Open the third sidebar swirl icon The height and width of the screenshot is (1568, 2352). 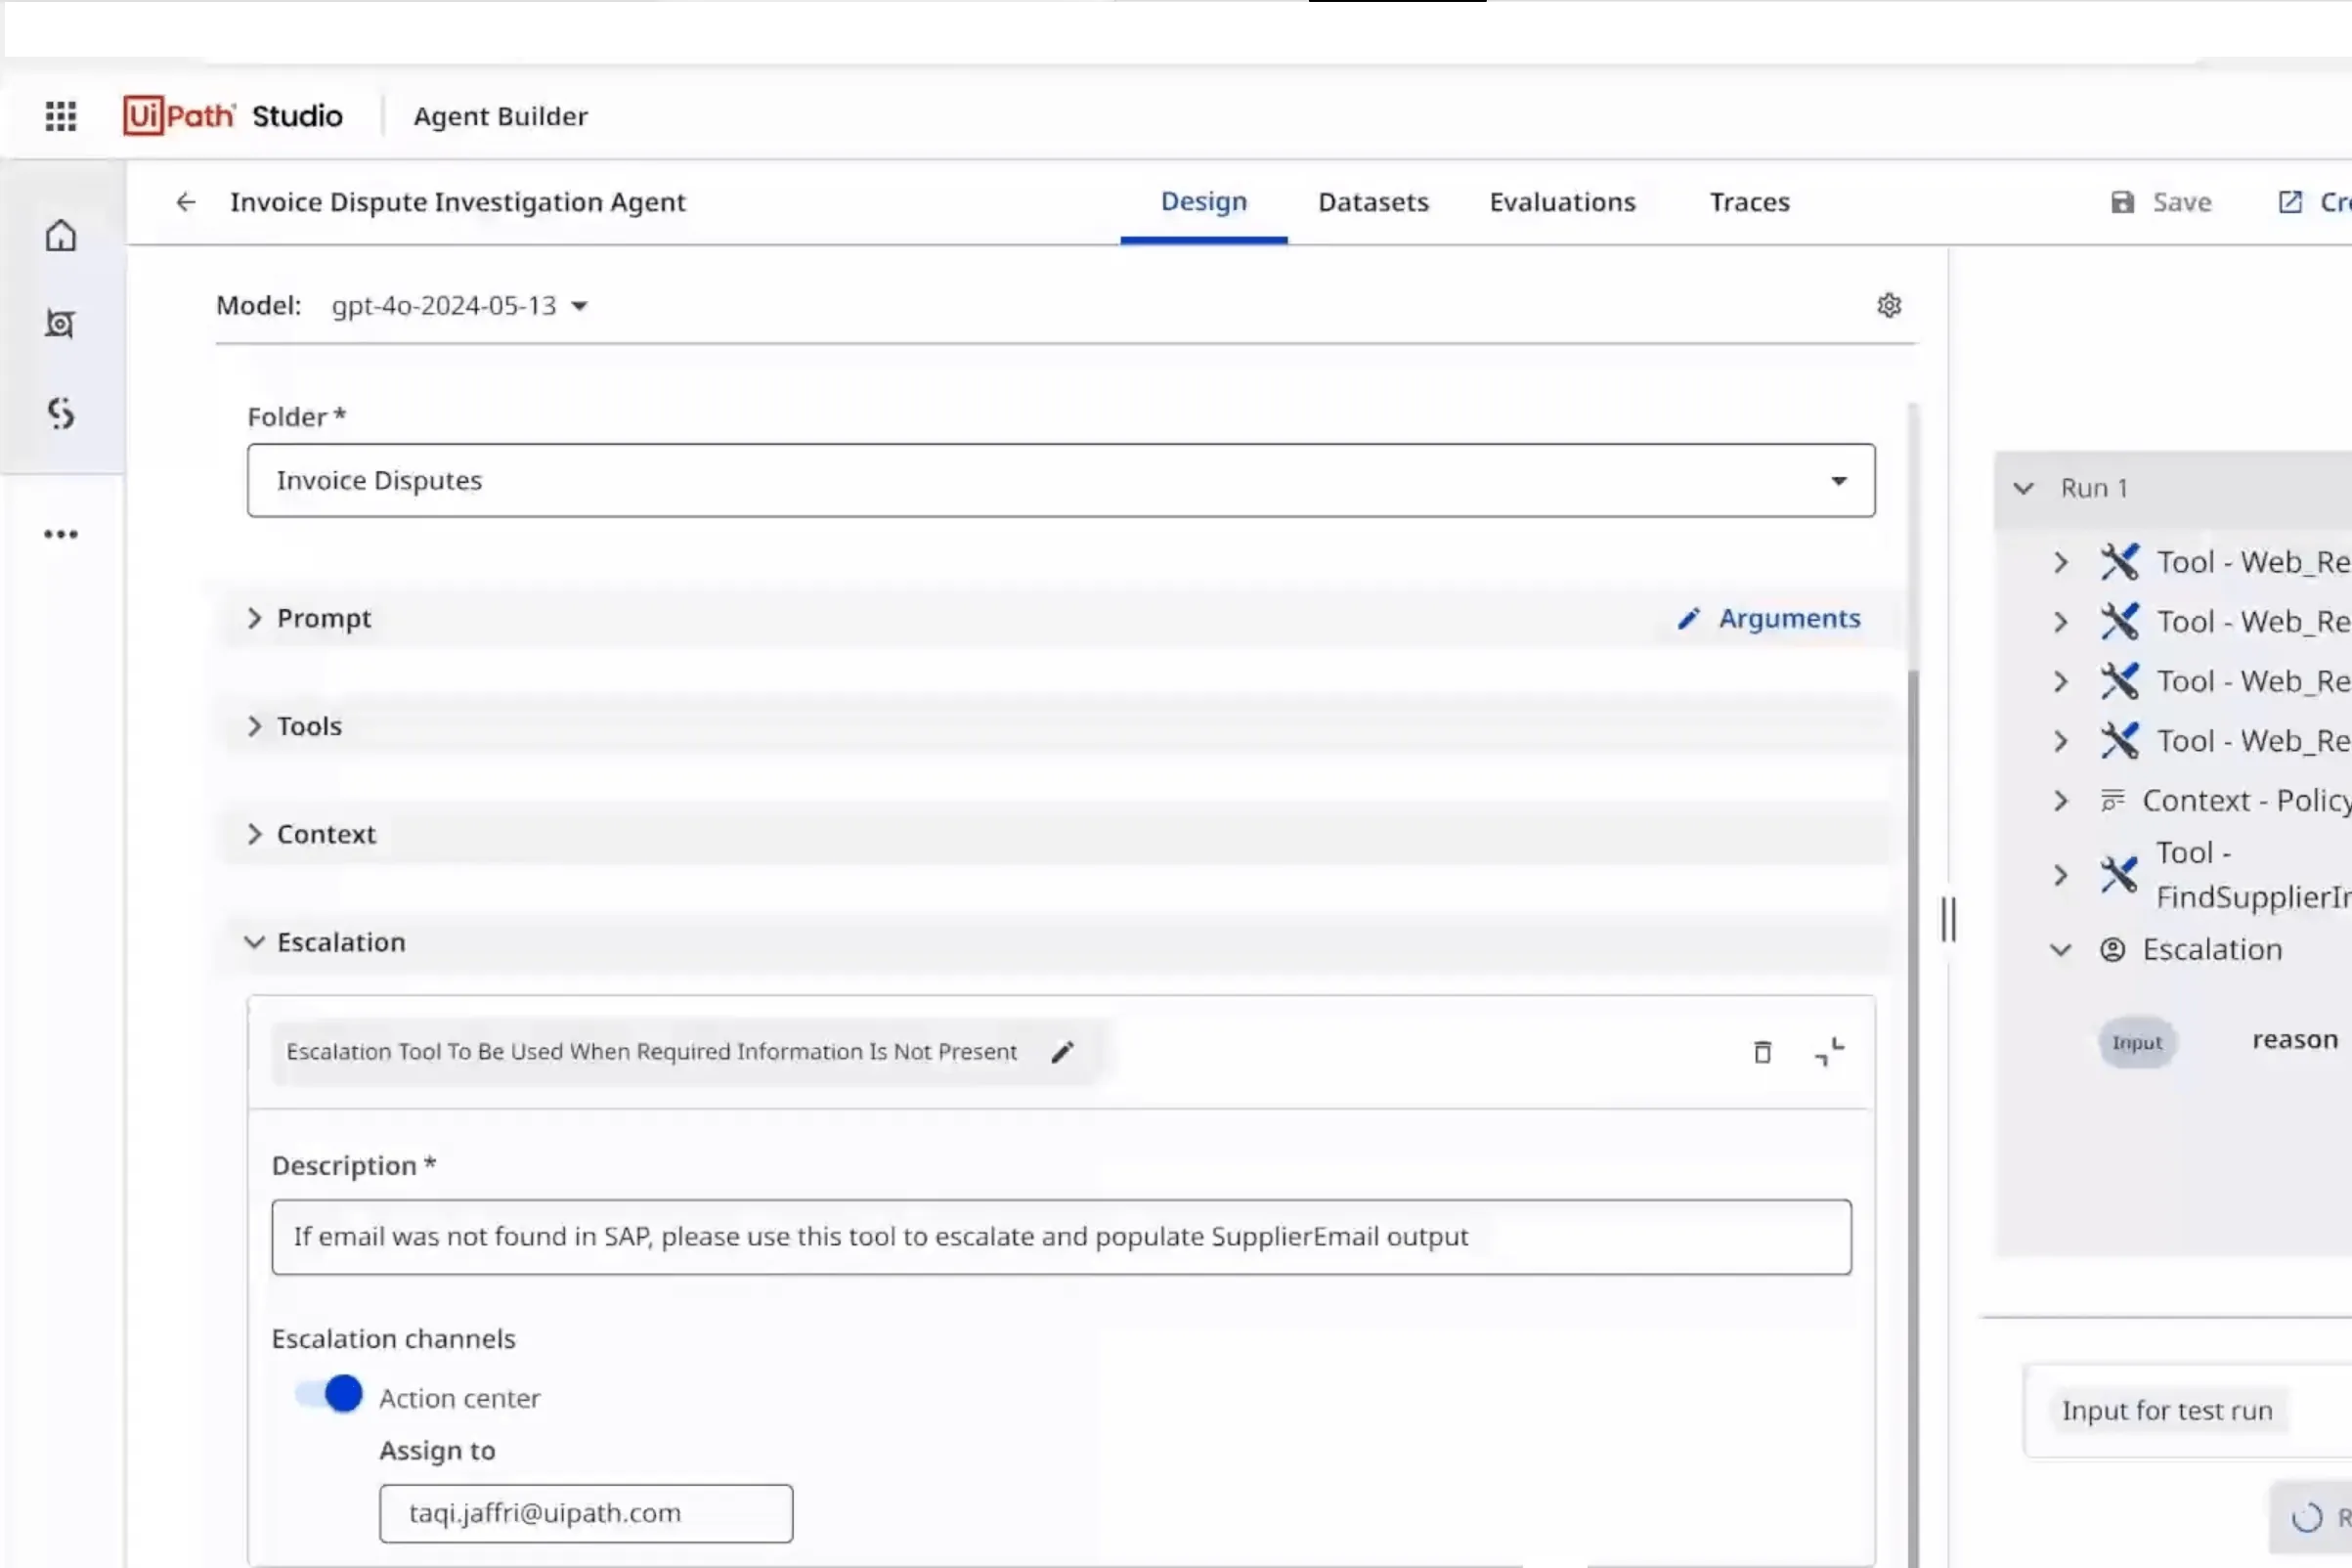61,413
